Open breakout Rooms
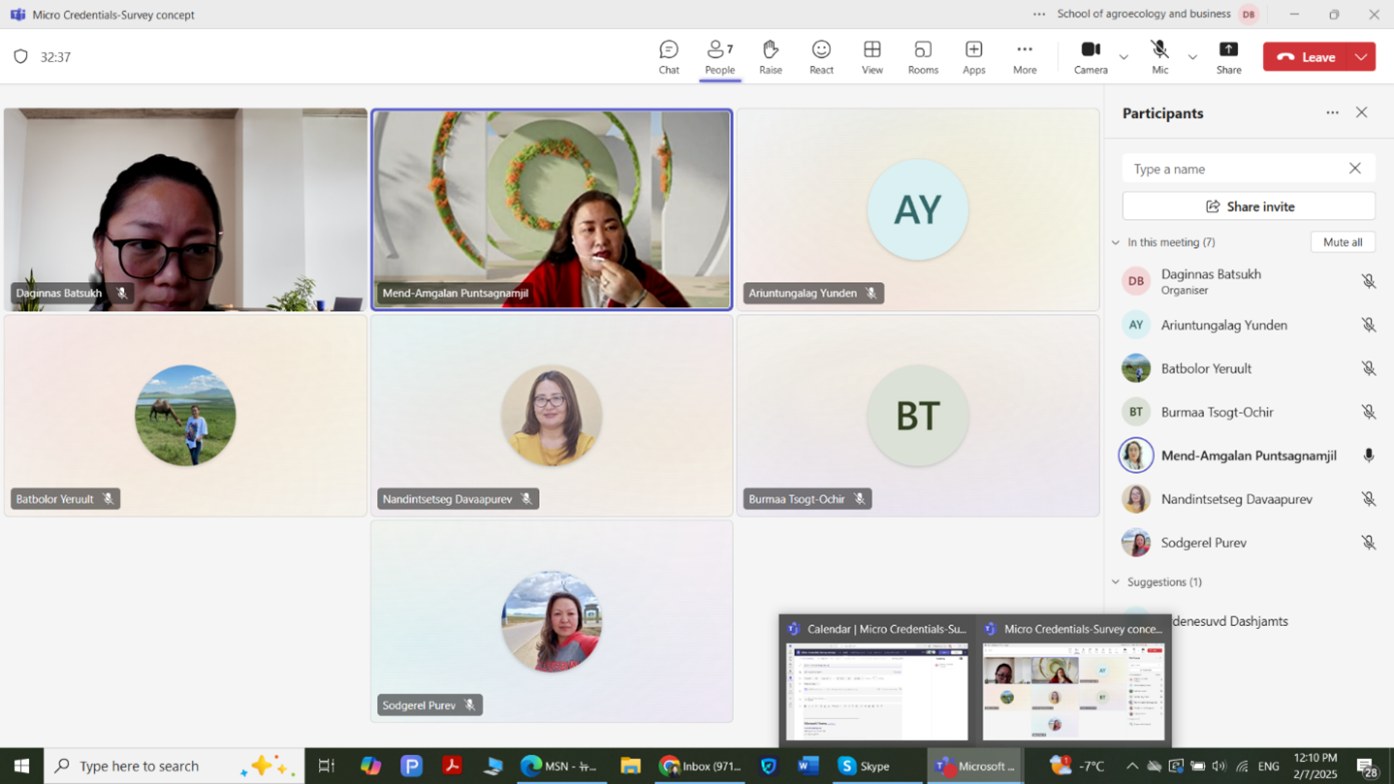1394x784 pixels. click(x=922, y=56)
